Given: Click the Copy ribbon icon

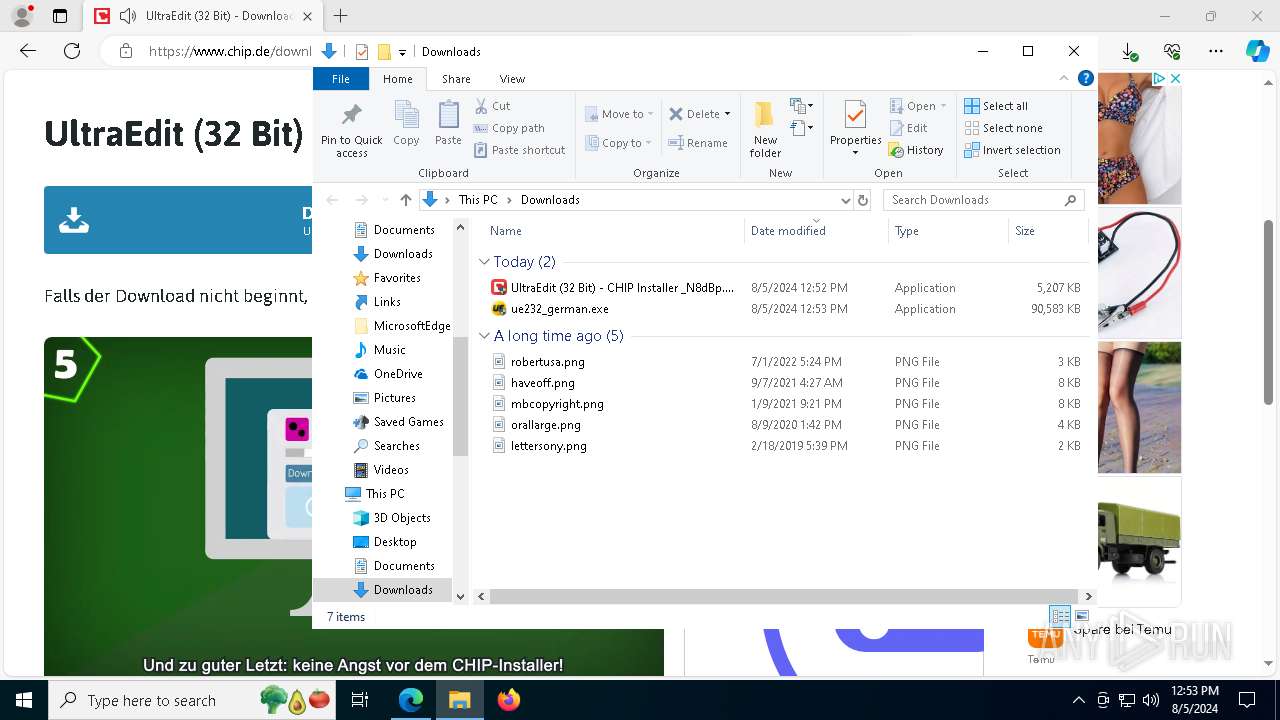Looking at the screenshot, I should [406, 115].
